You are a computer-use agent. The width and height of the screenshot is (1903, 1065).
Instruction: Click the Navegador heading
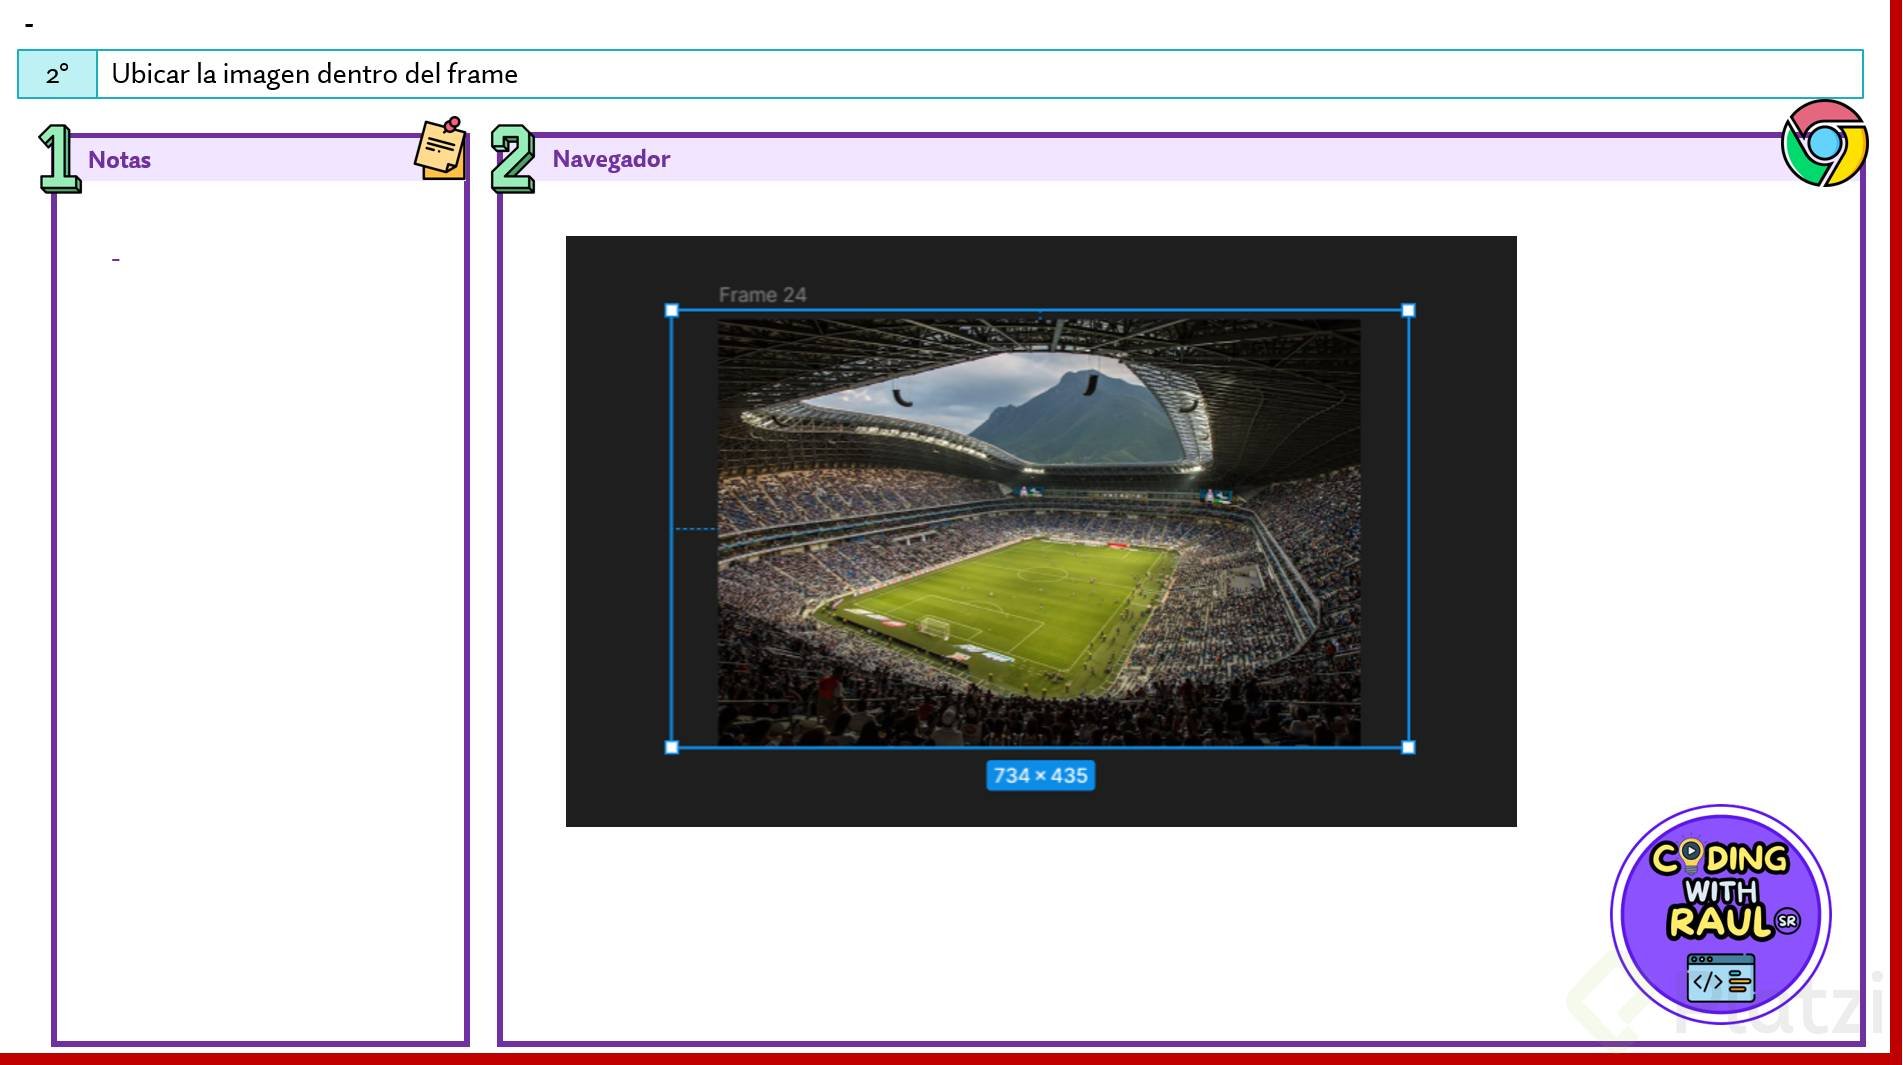pyautogui.click(x=611, y=159)
